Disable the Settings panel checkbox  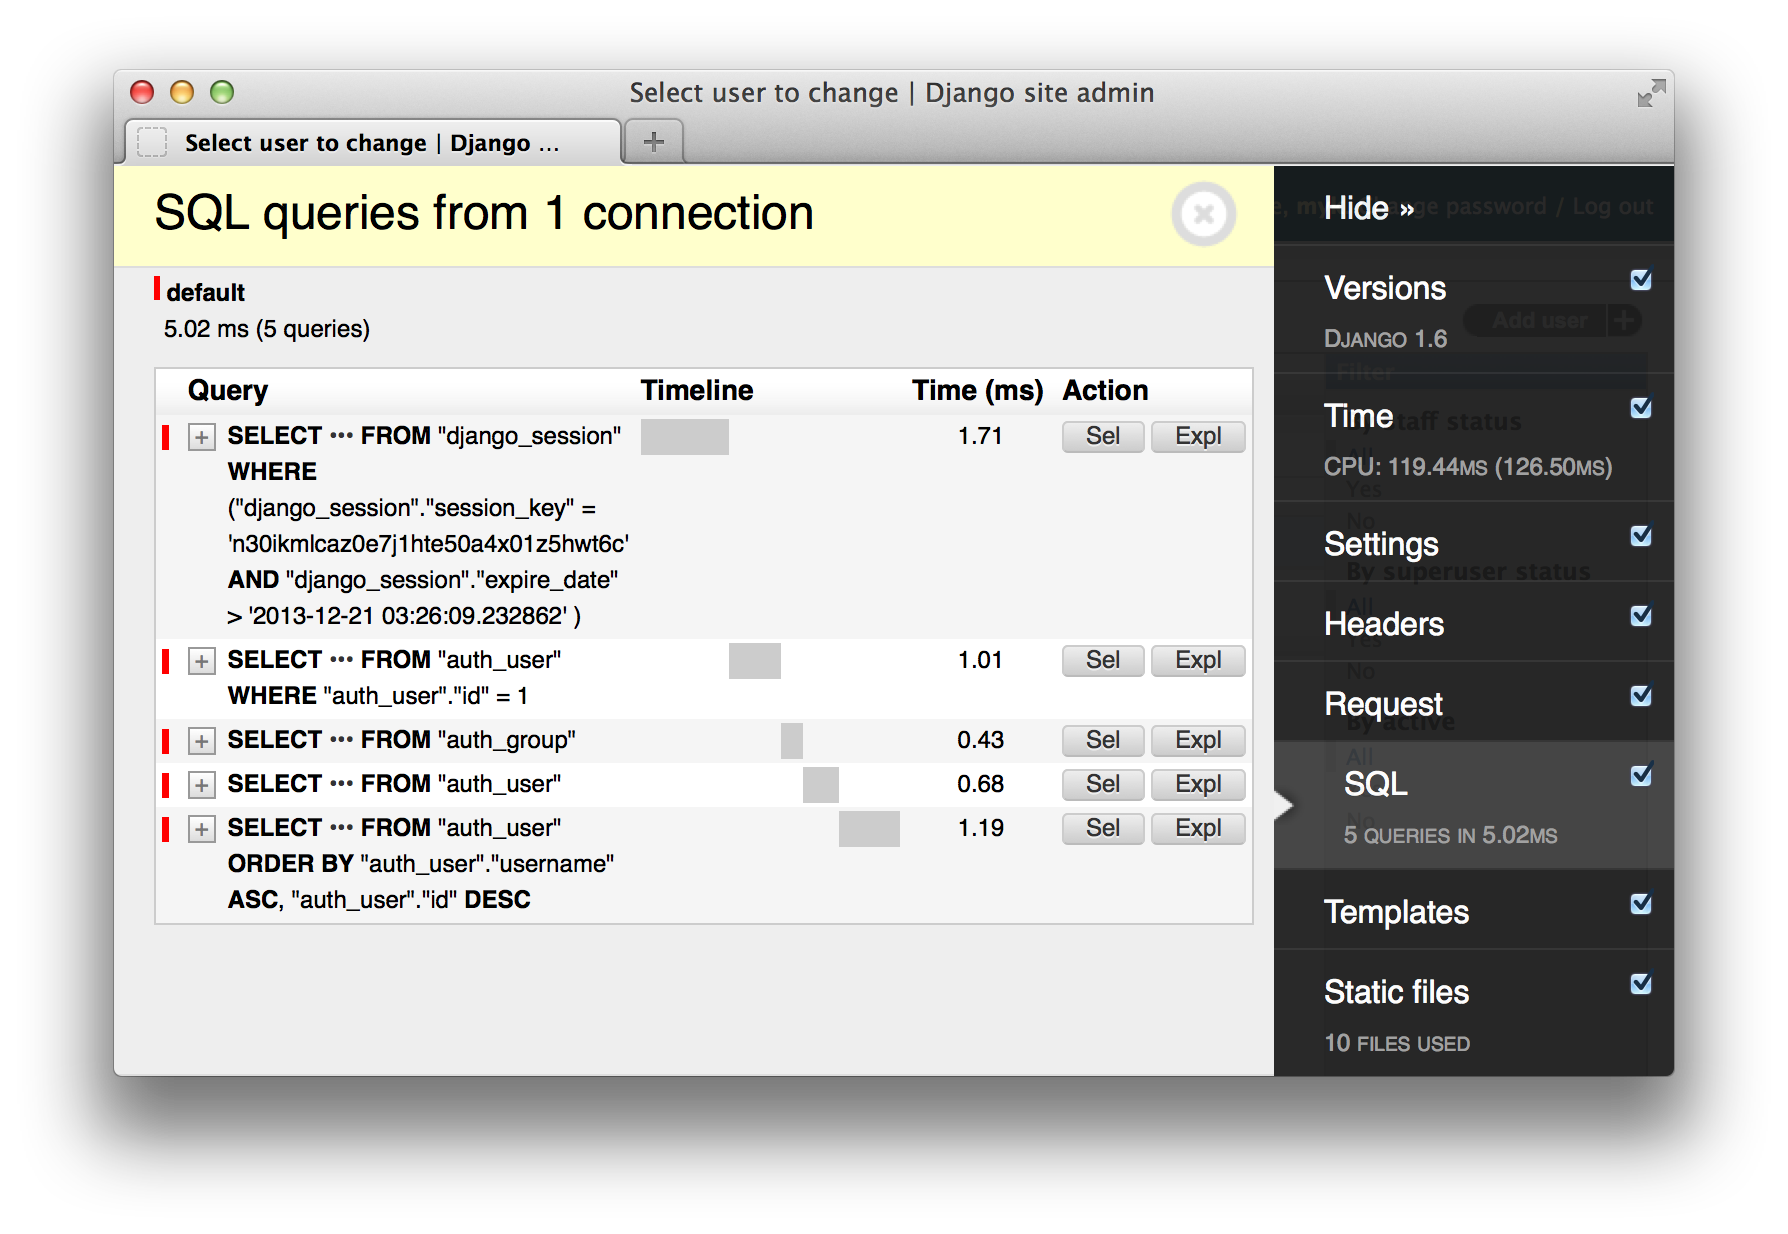(x=1640, y=537)
